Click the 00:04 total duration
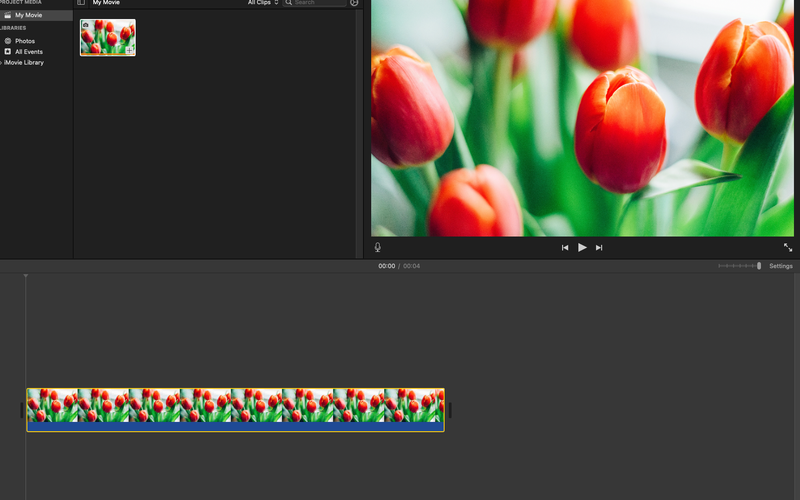 pos(412,266)
